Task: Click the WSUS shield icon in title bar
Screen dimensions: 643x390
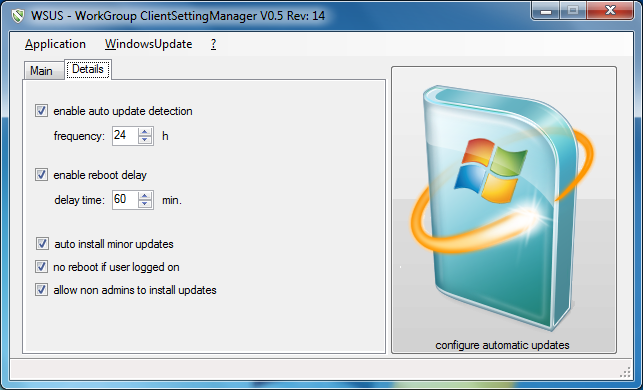Action: point(17,16)
